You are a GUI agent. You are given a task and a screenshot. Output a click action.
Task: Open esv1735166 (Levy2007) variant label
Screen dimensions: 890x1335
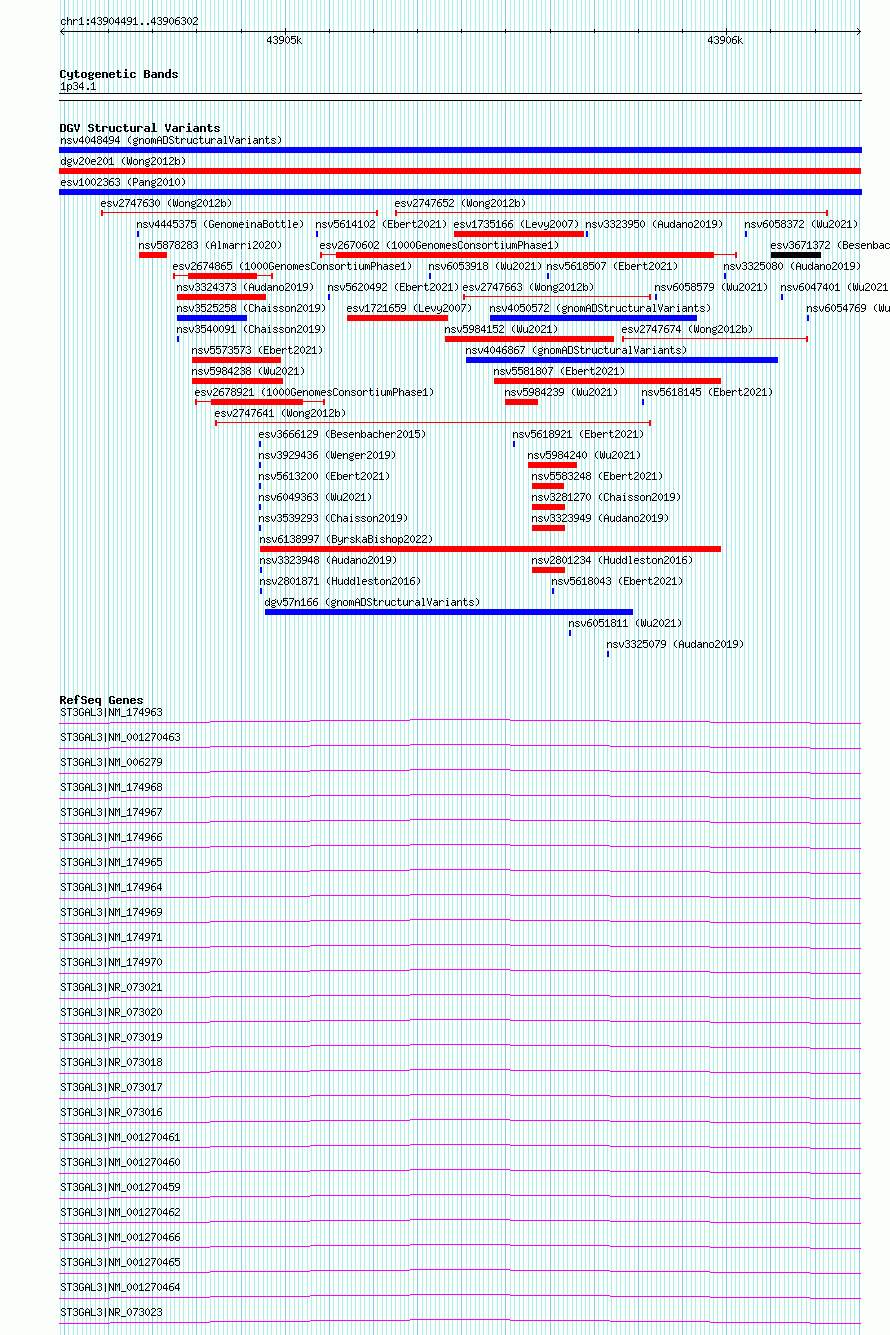tap(517, 224)
